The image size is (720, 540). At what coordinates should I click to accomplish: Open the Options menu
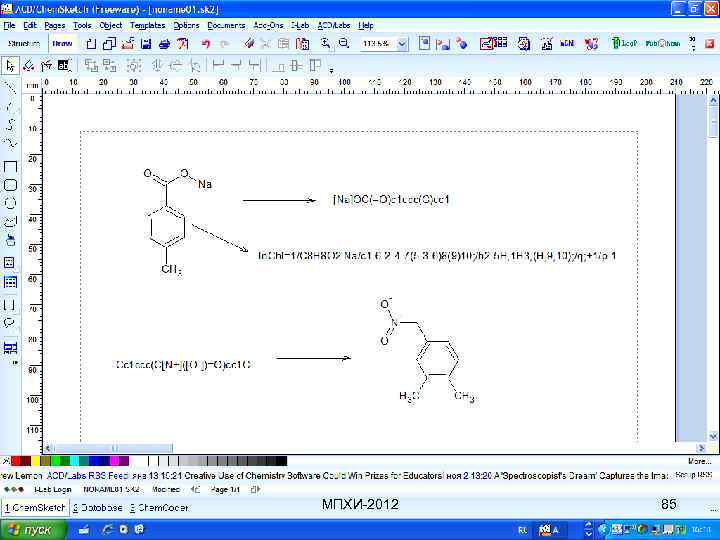(x=186, y=25)
